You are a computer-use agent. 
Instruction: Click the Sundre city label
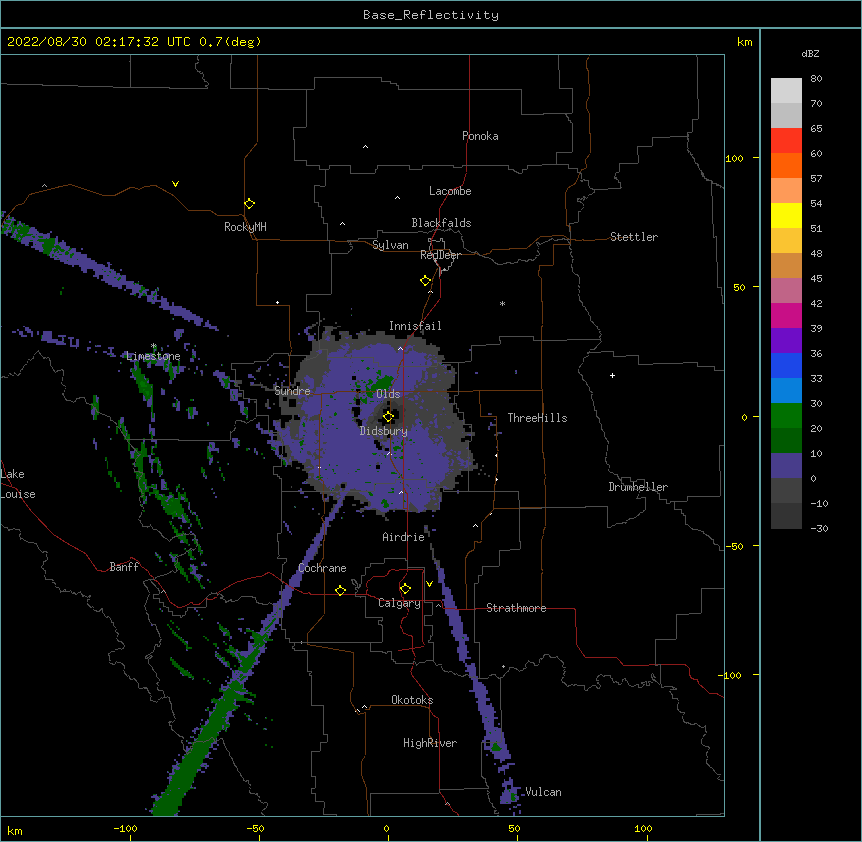[292, 391]
